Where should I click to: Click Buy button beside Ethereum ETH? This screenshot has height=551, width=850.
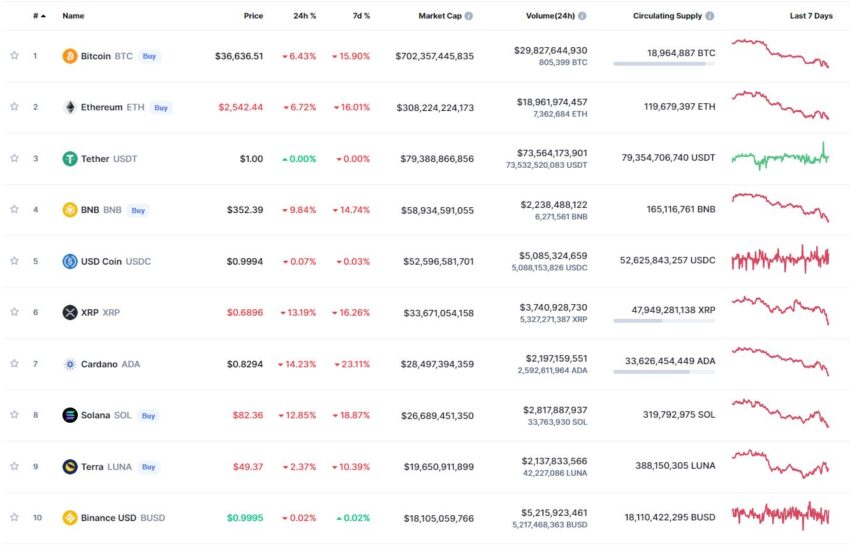(161, 107)
